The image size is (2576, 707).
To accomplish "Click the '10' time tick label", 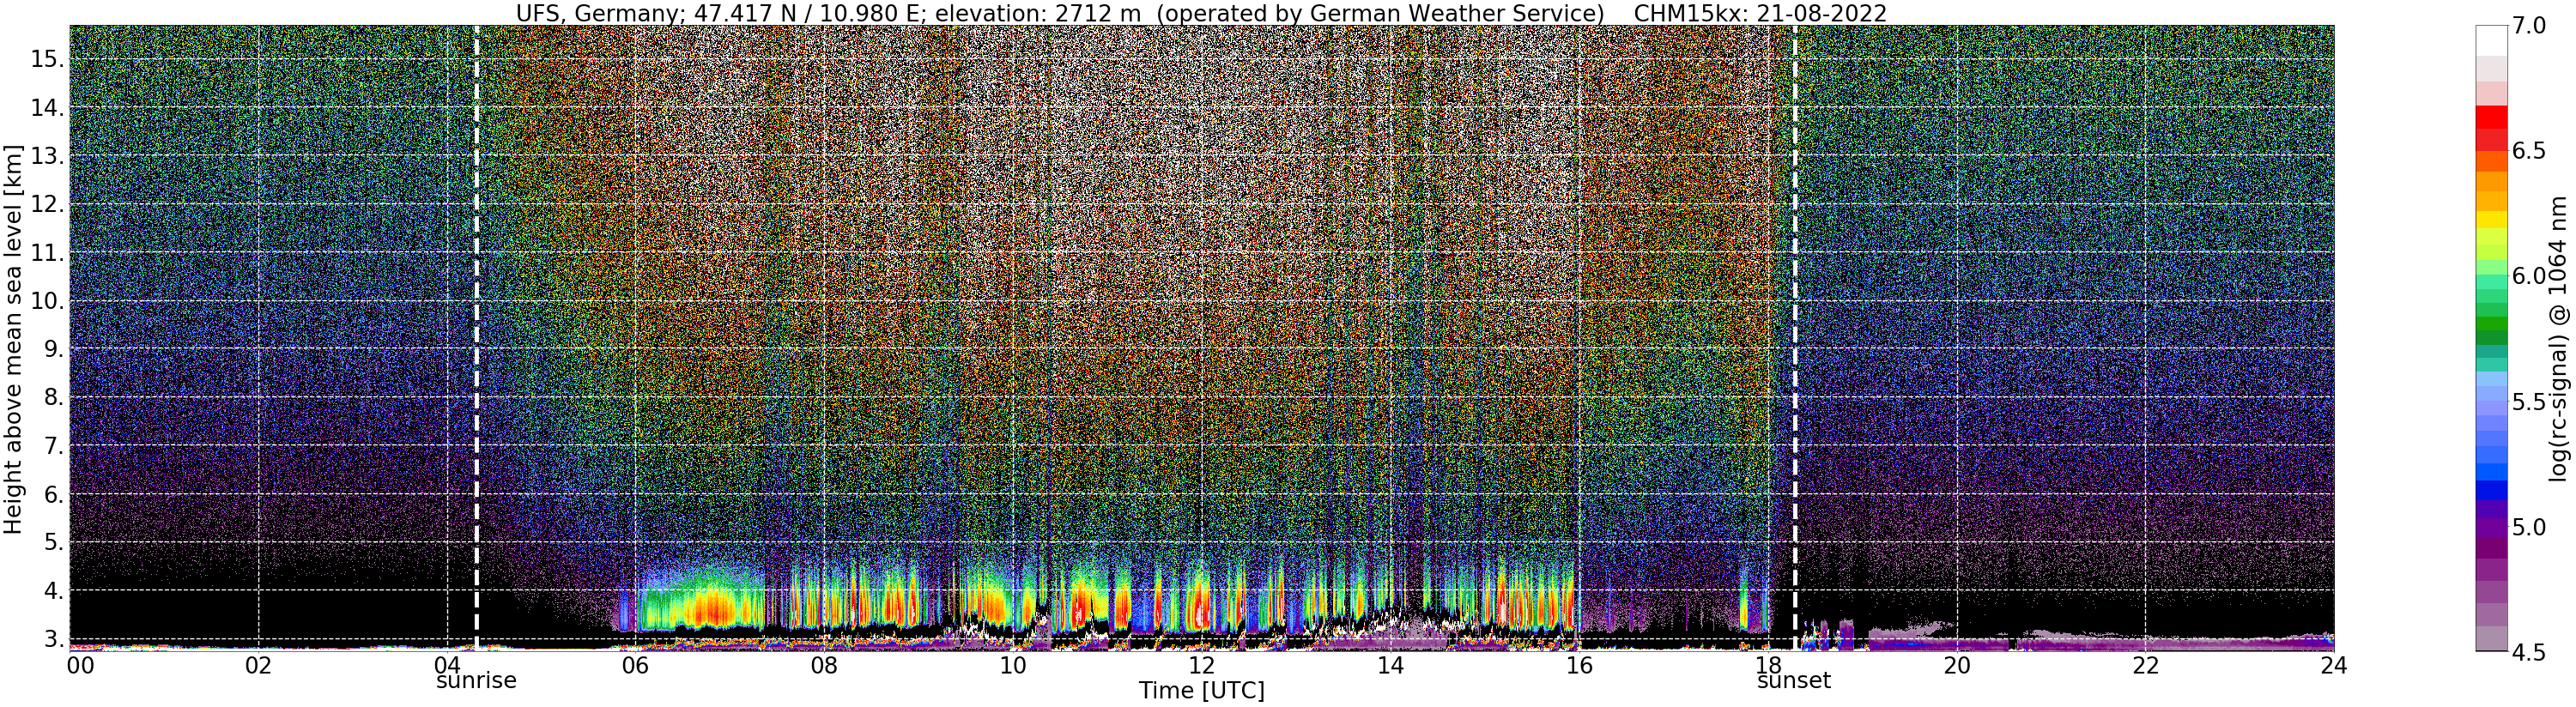I will (x=1013, y=665).
